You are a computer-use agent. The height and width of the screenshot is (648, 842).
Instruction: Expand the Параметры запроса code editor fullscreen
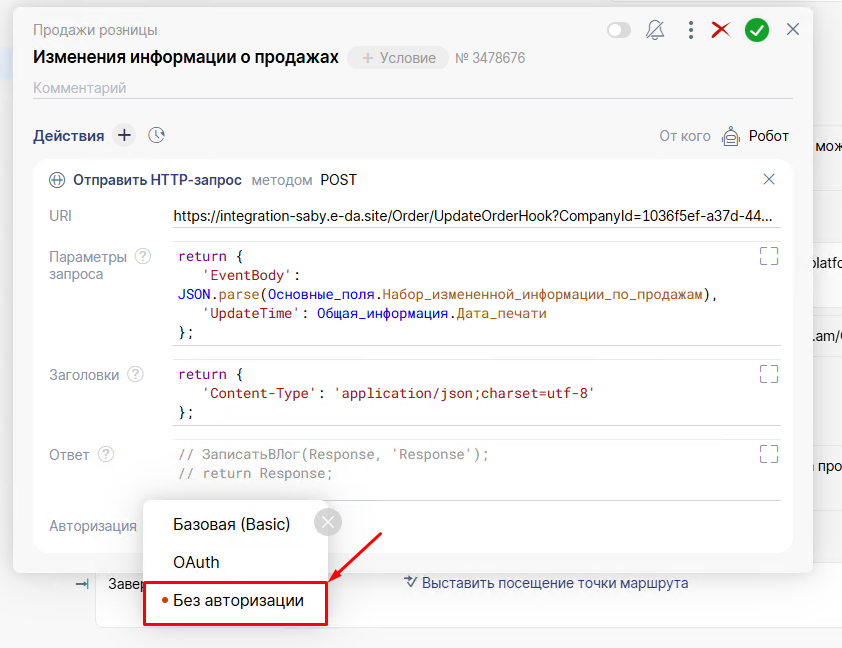(768, 256)
